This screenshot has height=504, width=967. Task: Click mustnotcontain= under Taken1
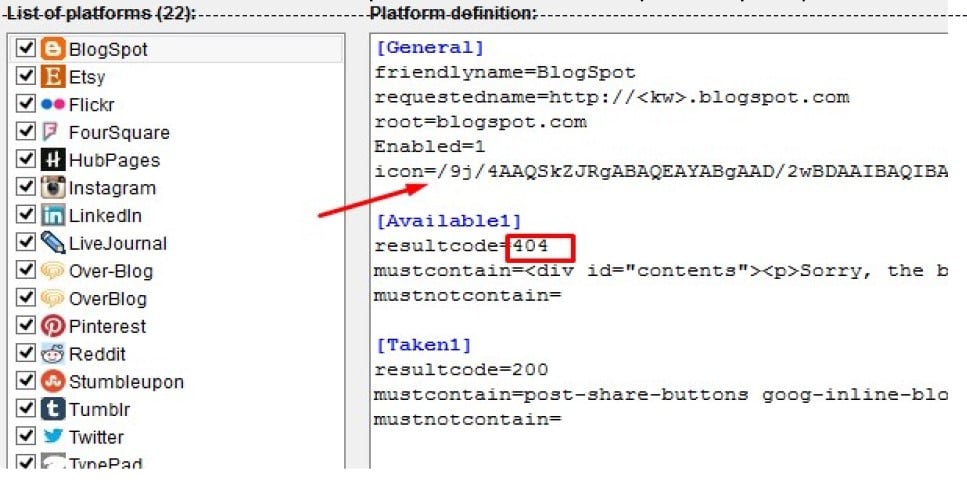click(x=467, y=419)
